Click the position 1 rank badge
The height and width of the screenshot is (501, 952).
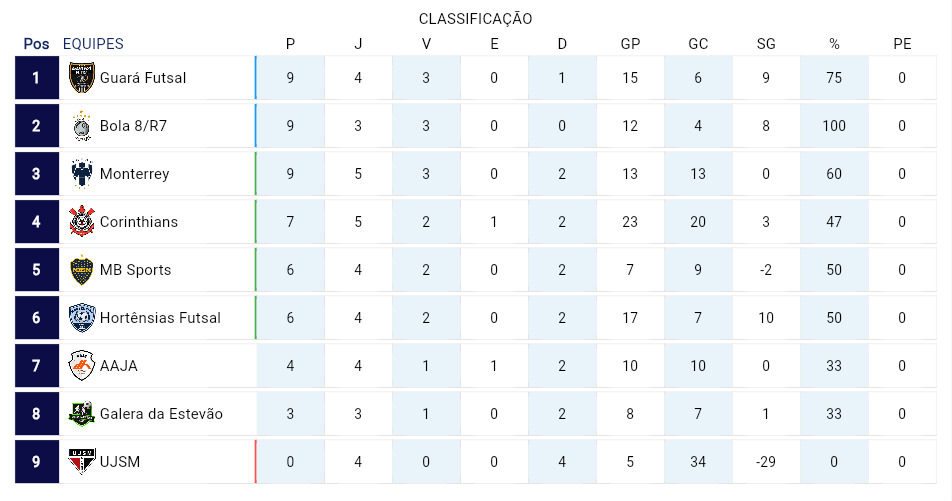(36, 78)
